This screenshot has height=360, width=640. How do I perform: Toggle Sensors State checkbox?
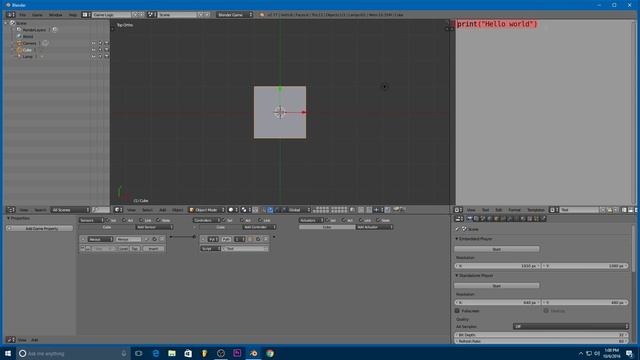(158, 220)
